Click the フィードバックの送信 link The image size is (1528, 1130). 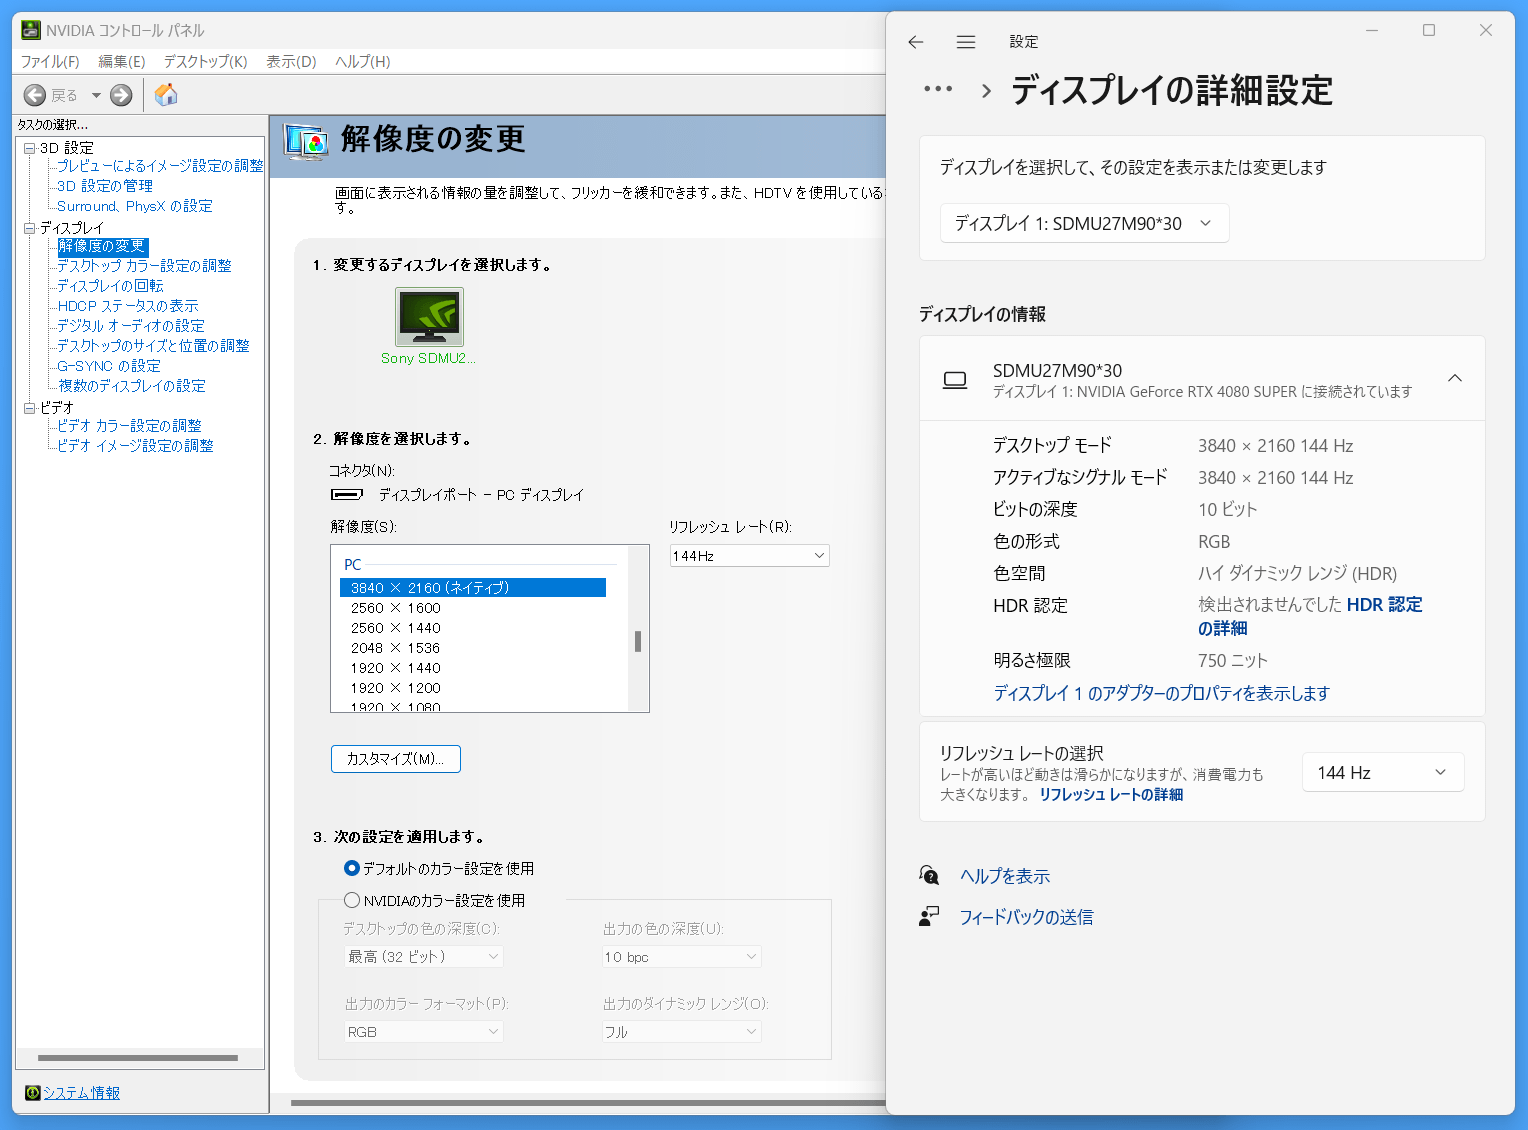click(1026, 917)
